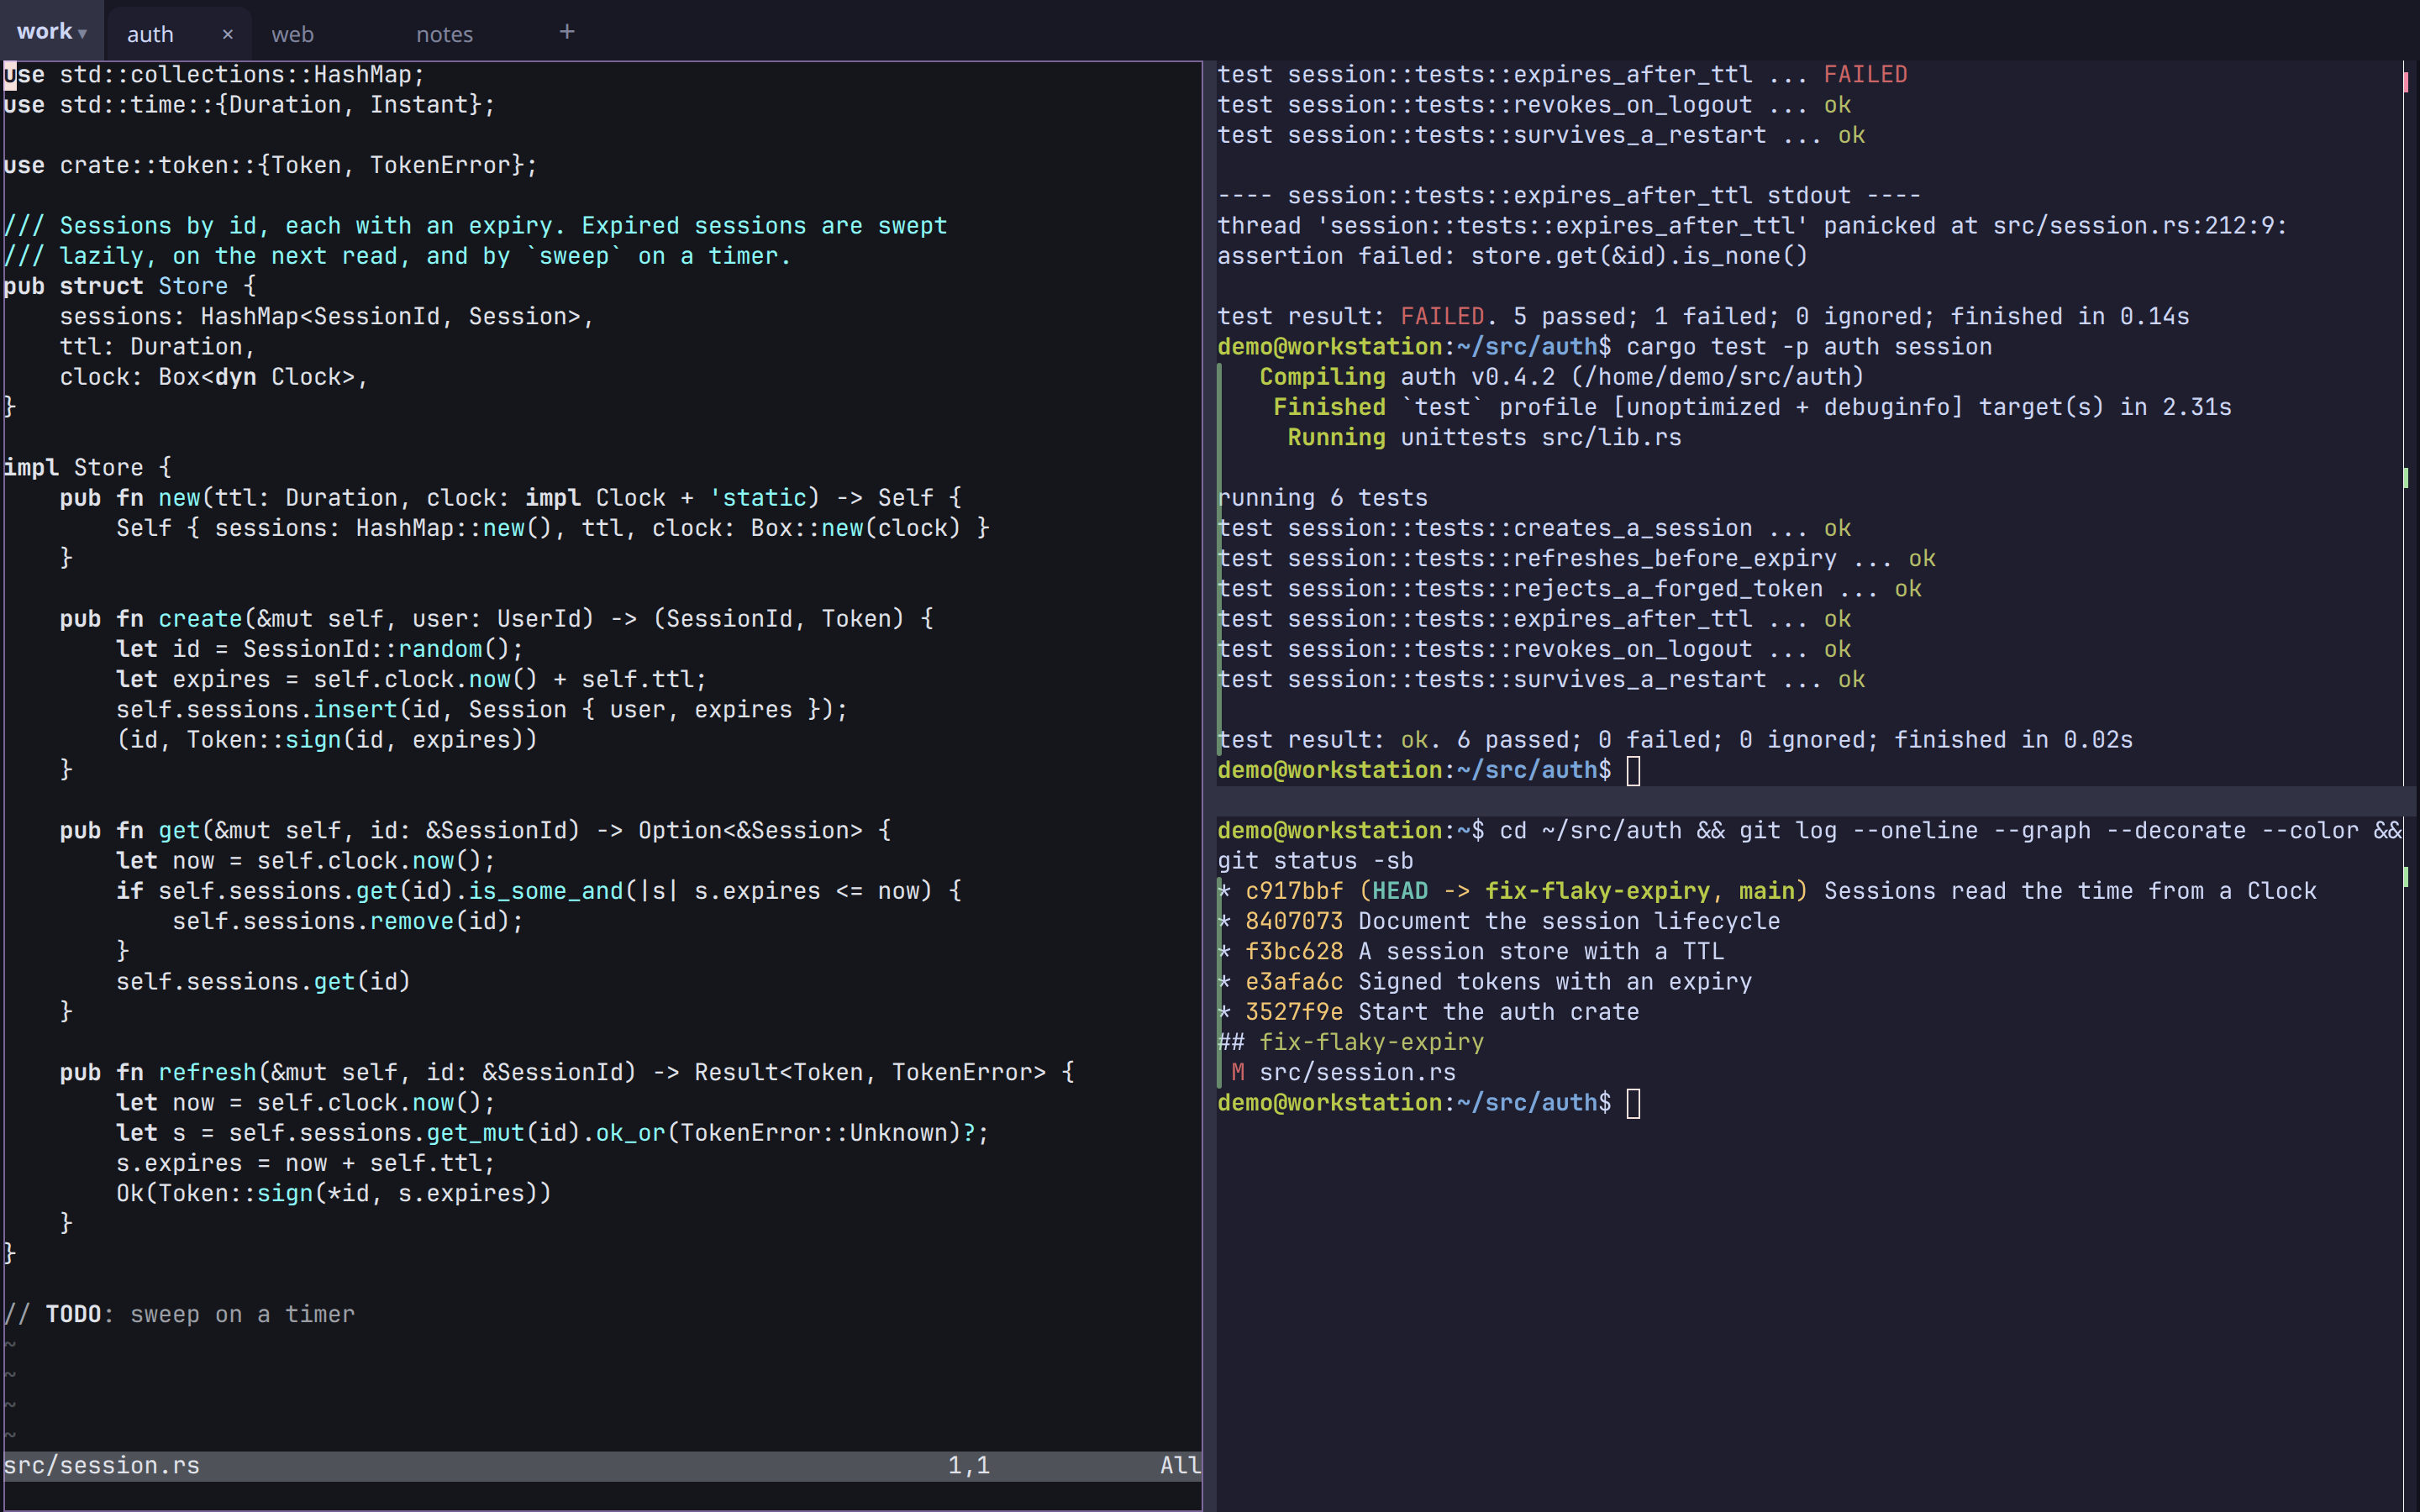
Task: Click commit hash 8407073
Action: (x=1294, y=921)
